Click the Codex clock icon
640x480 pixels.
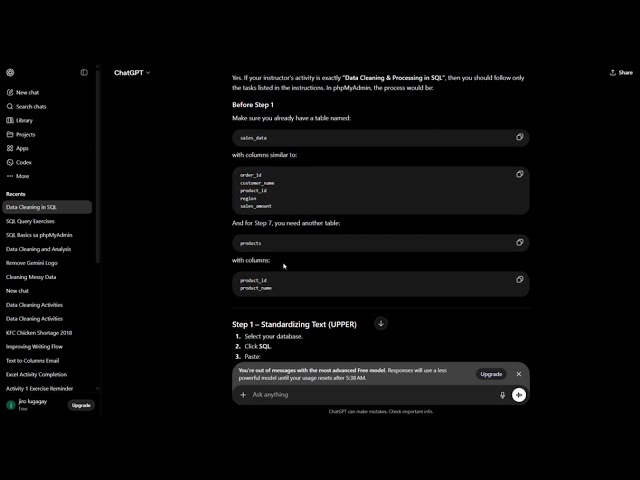(10, 162)
